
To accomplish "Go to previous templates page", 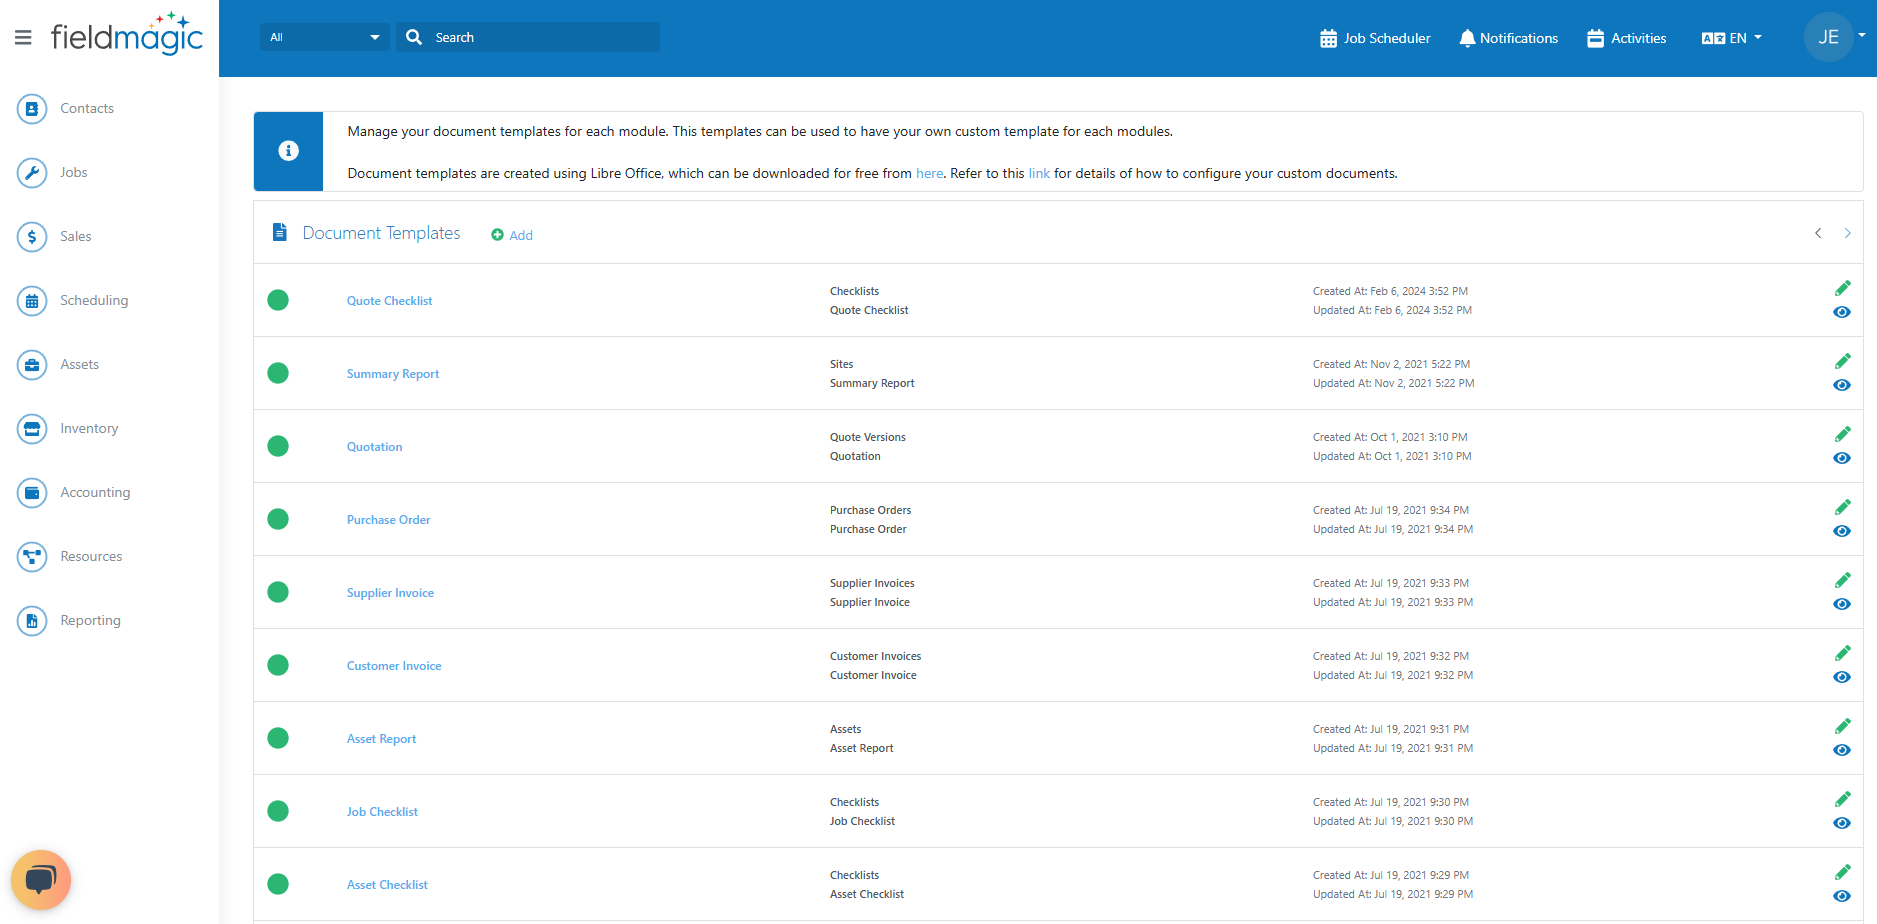I will pos(1818,233).
